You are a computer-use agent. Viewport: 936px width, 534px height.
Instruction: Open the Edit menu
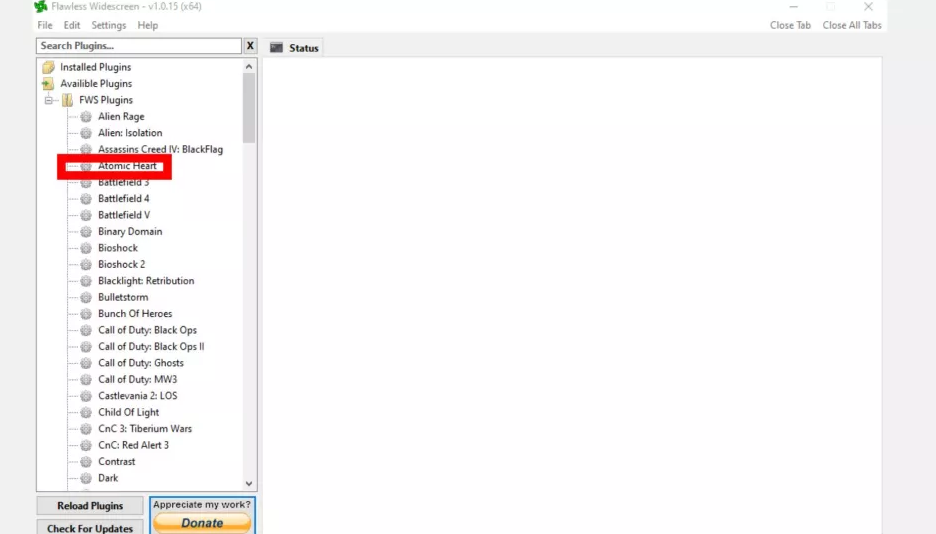(x=72, y=25)
